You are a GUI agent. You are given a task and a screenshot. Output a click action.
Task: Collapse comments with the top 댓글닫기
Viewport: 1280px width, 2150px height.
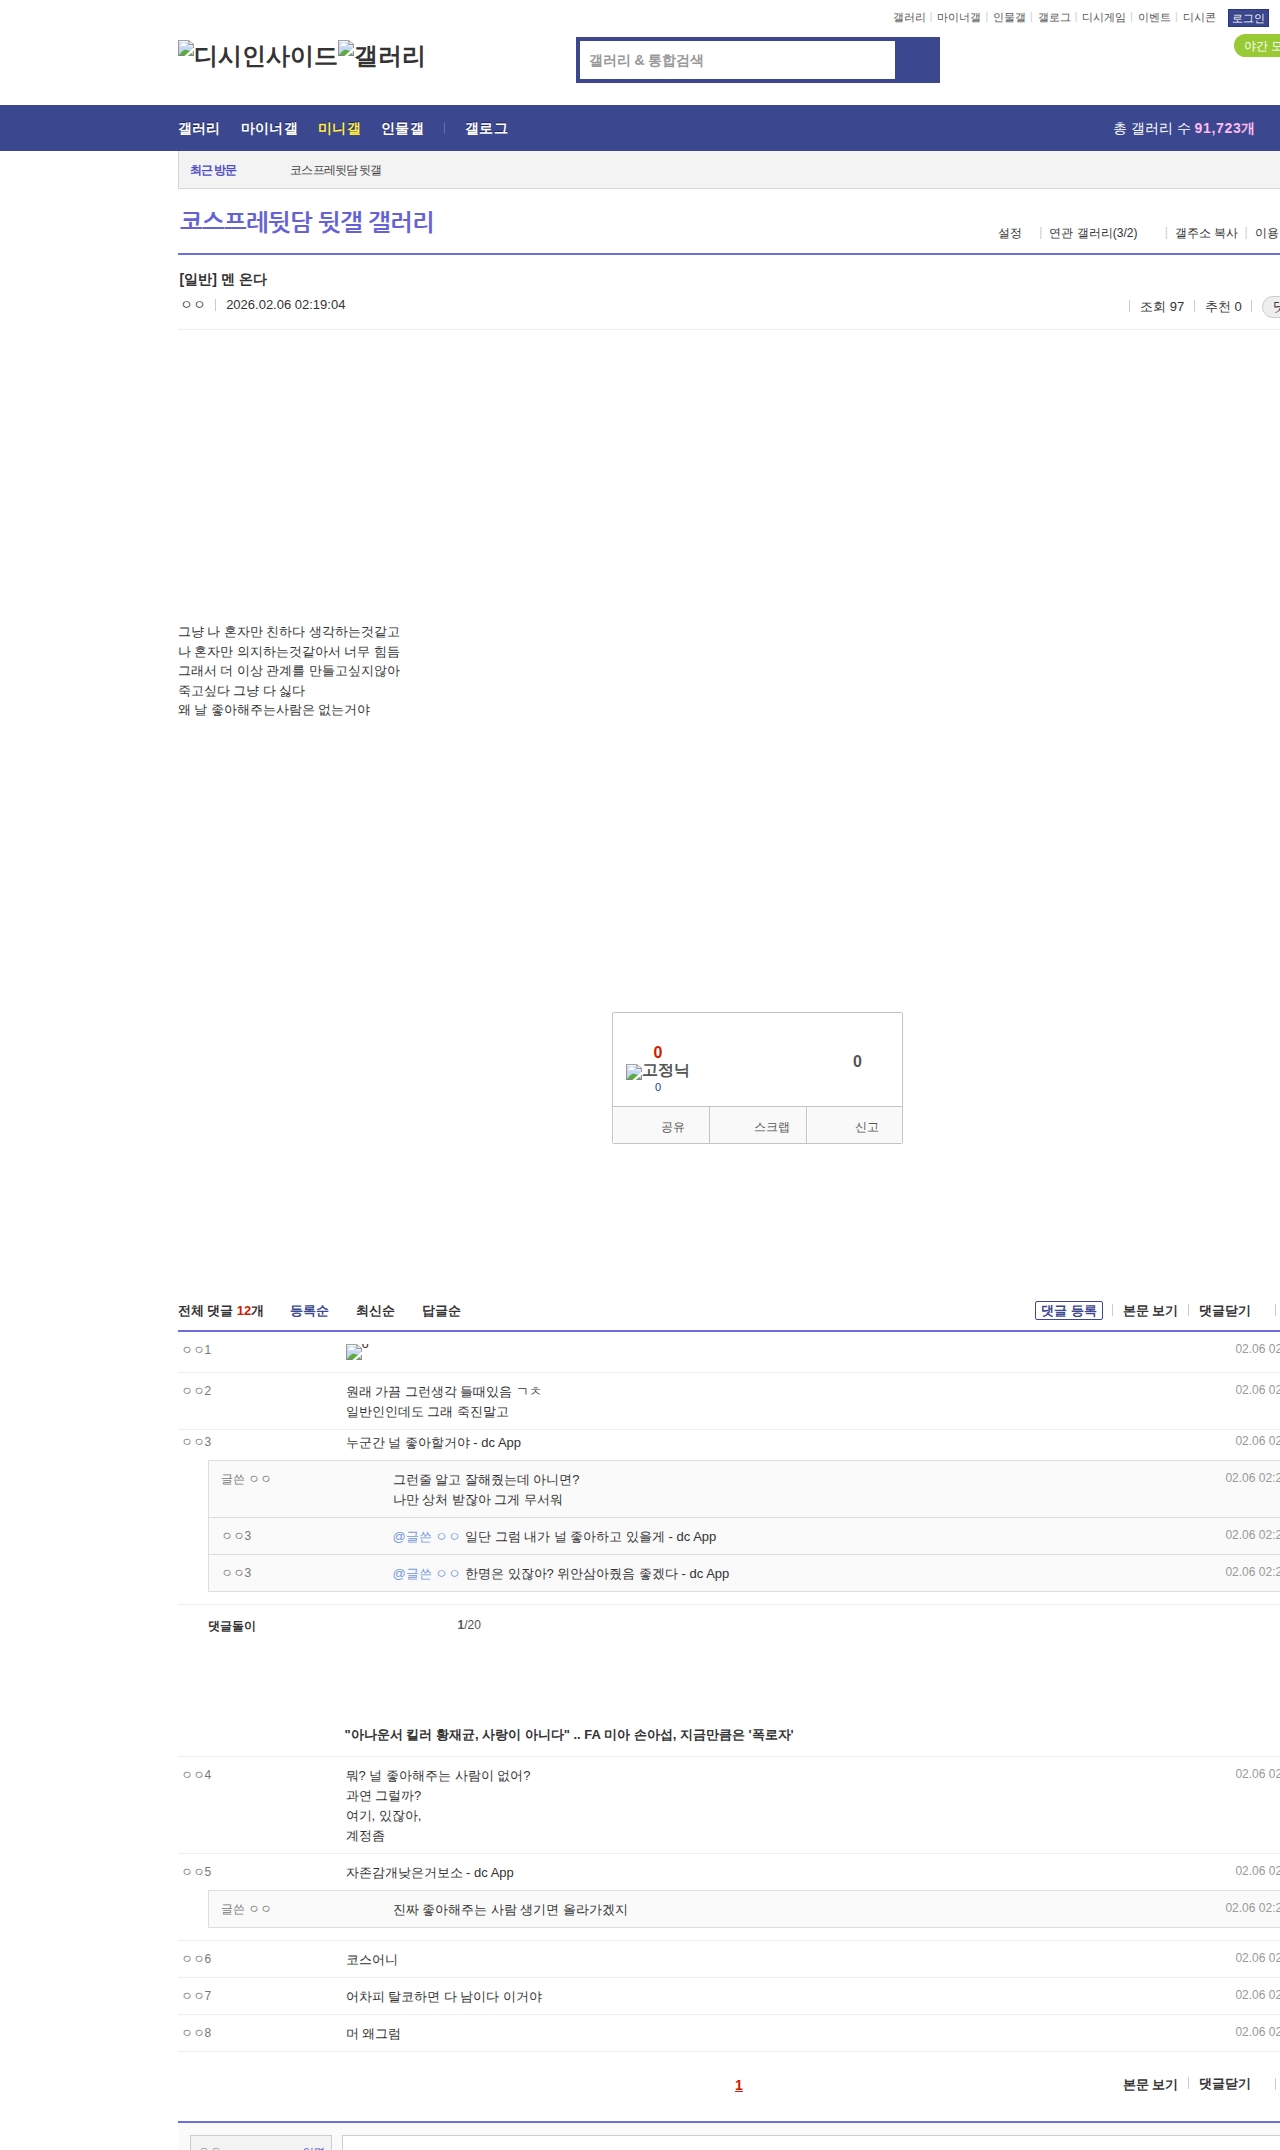click(x=1224, y=1311)
